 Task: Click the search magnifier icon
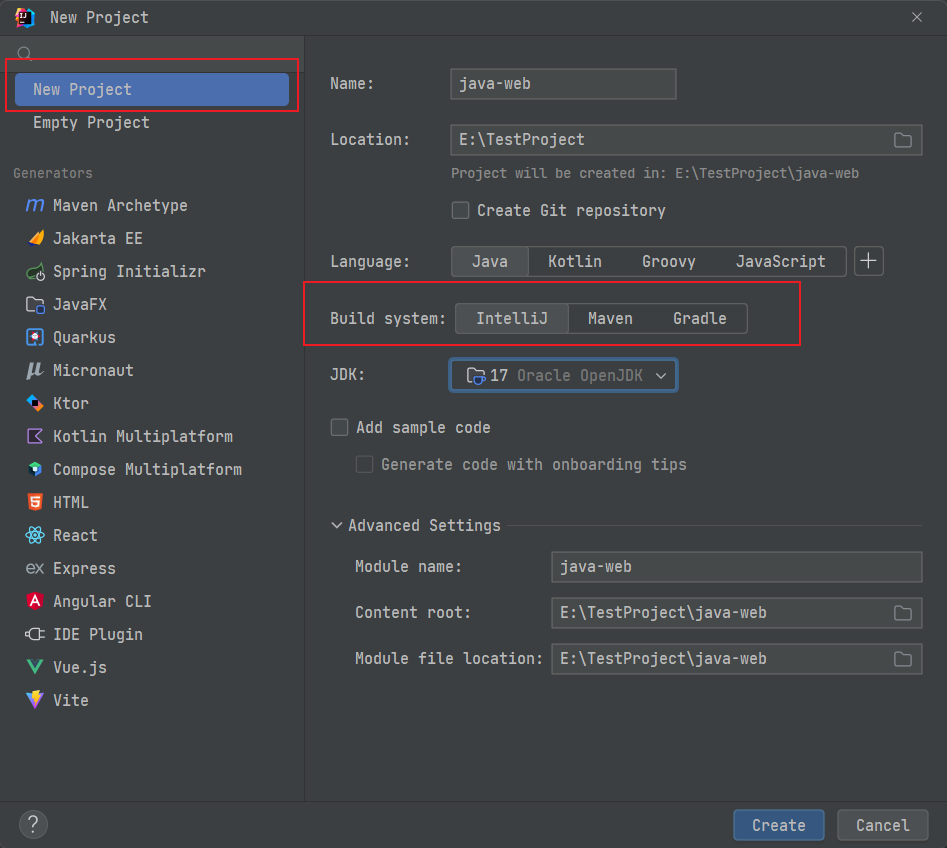(x=24, y=54)
